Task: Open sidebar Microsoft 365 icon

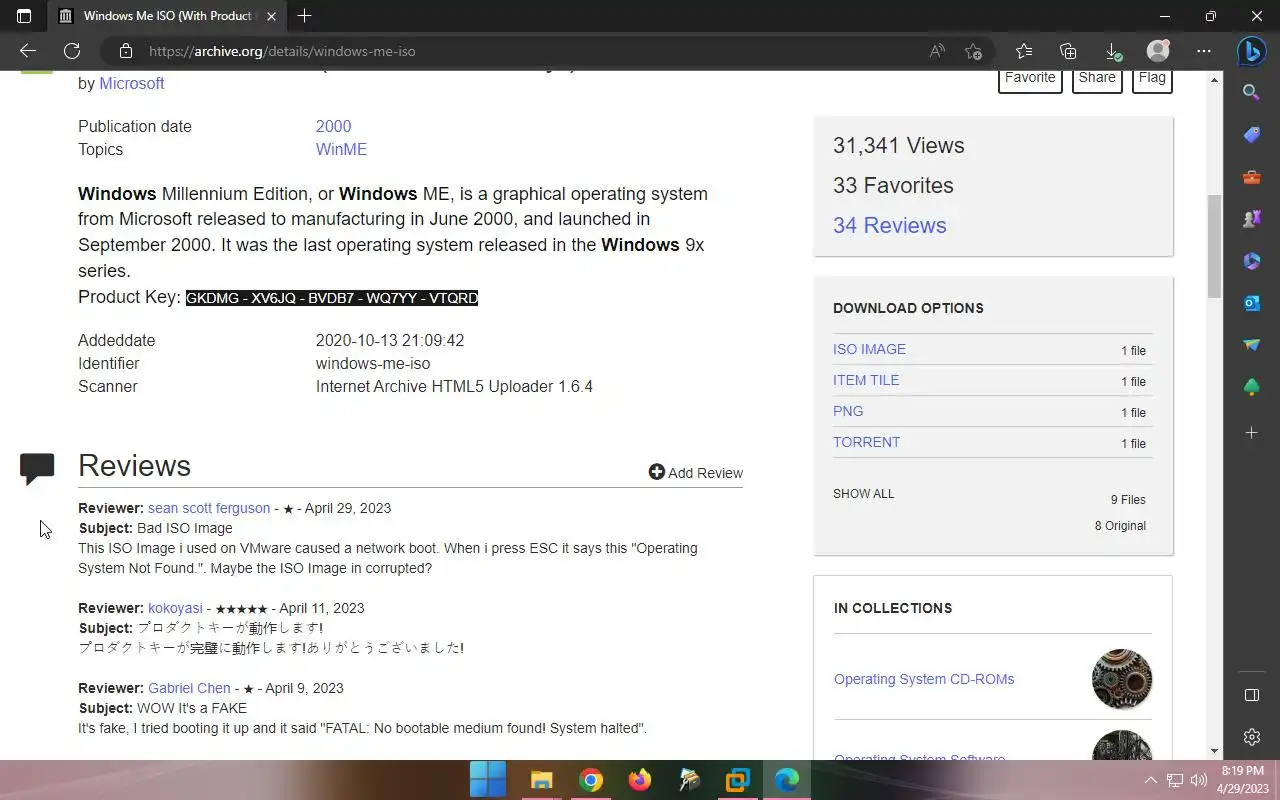Action: click(1251, 261)
